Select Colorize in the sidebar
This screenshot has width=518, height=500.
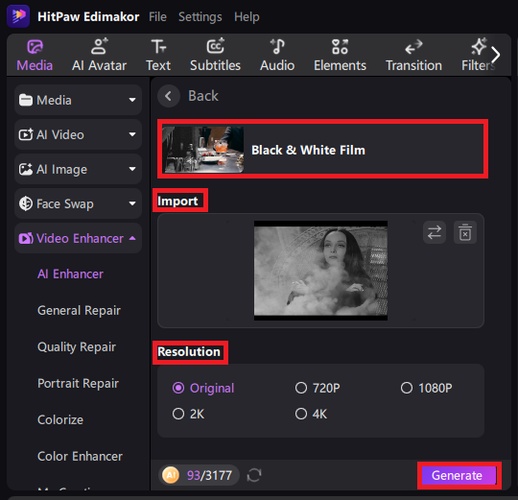(60, 420)
